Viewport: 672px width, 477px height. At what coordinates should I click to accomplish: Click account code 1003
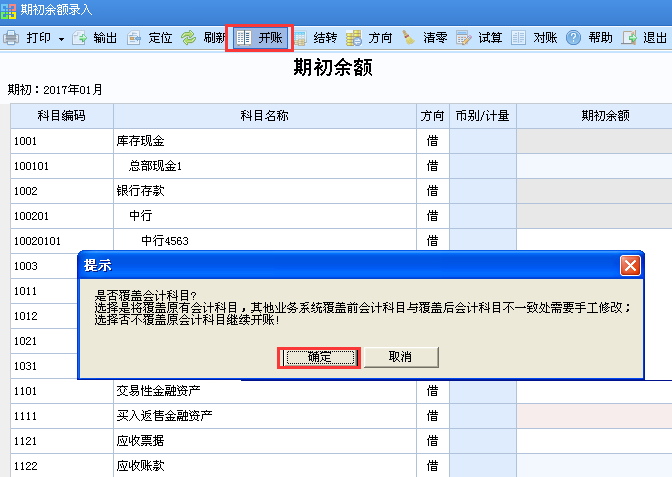point(26,266)
